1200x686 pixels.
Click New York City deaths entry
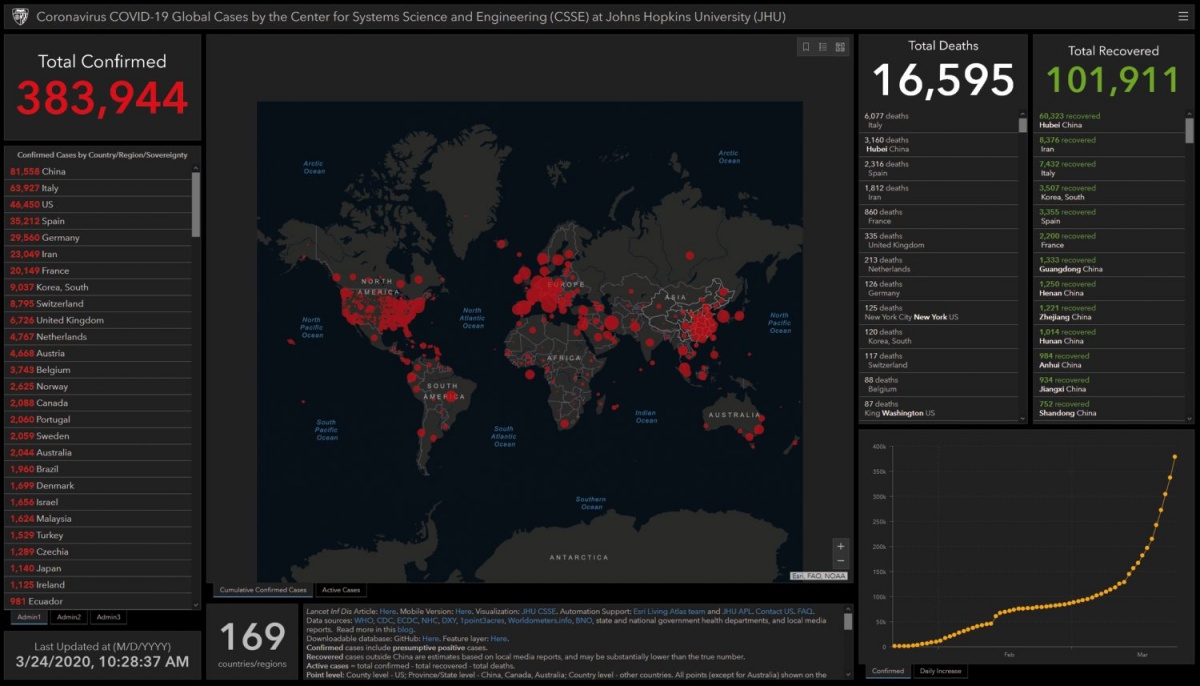pyautogui.click(x=939, y=312)
